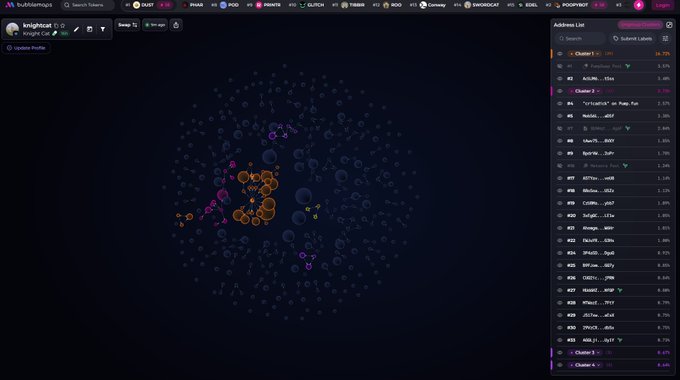Select address #5 row
Viewport: 680px width, 380px height.
613,116
